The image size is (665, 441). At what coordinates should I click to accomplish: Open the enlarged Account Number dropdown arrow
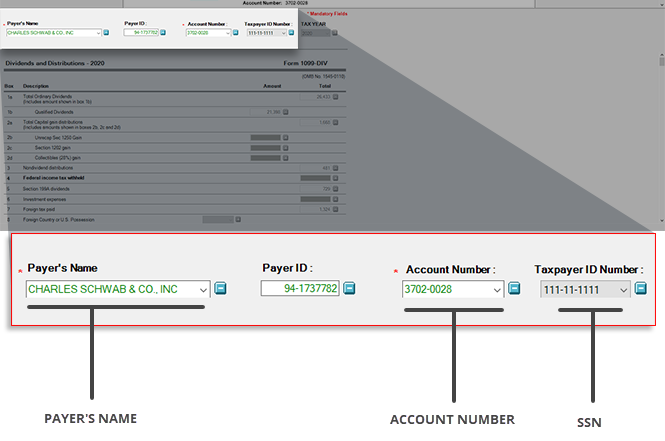click(497, 290)
